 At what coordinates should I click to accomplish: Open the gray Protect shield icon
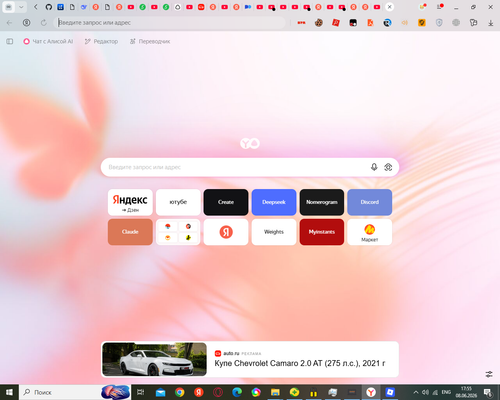[x=439, y=23]
